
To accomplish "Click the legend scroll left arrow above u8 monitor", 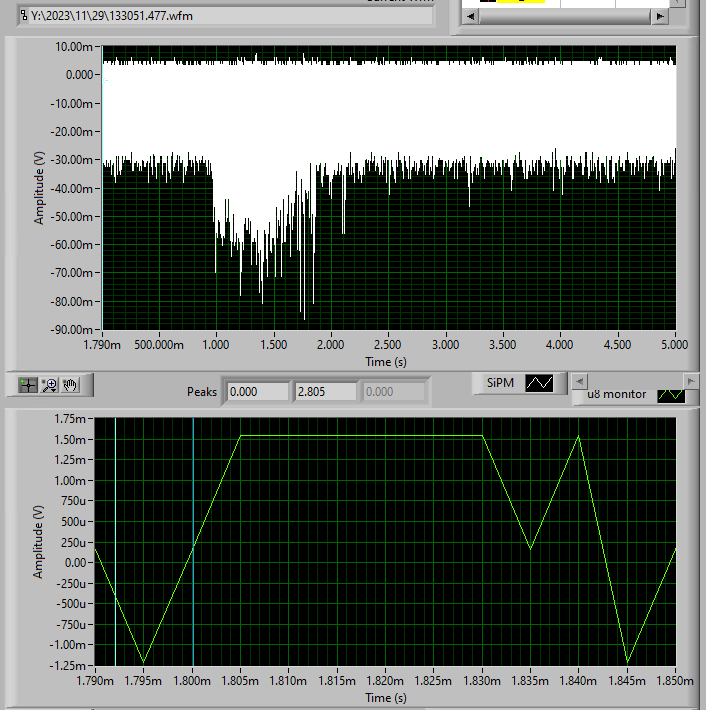I will [x=580, y=381].
